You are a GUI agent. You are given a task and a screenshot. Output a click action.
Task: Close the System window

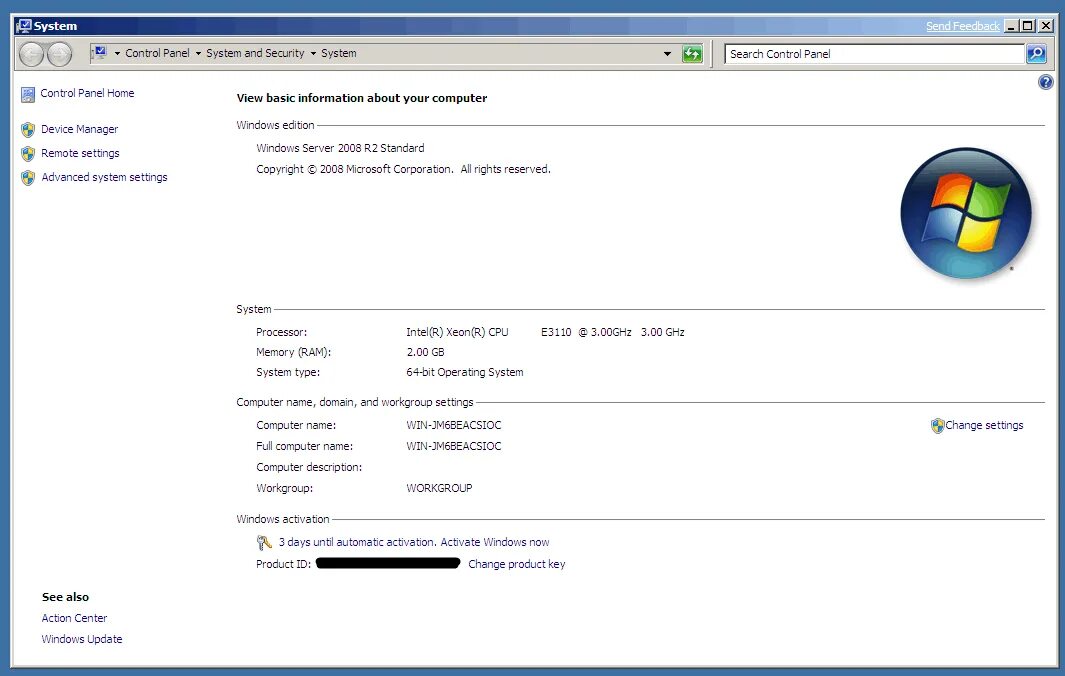pos(1046,26)
